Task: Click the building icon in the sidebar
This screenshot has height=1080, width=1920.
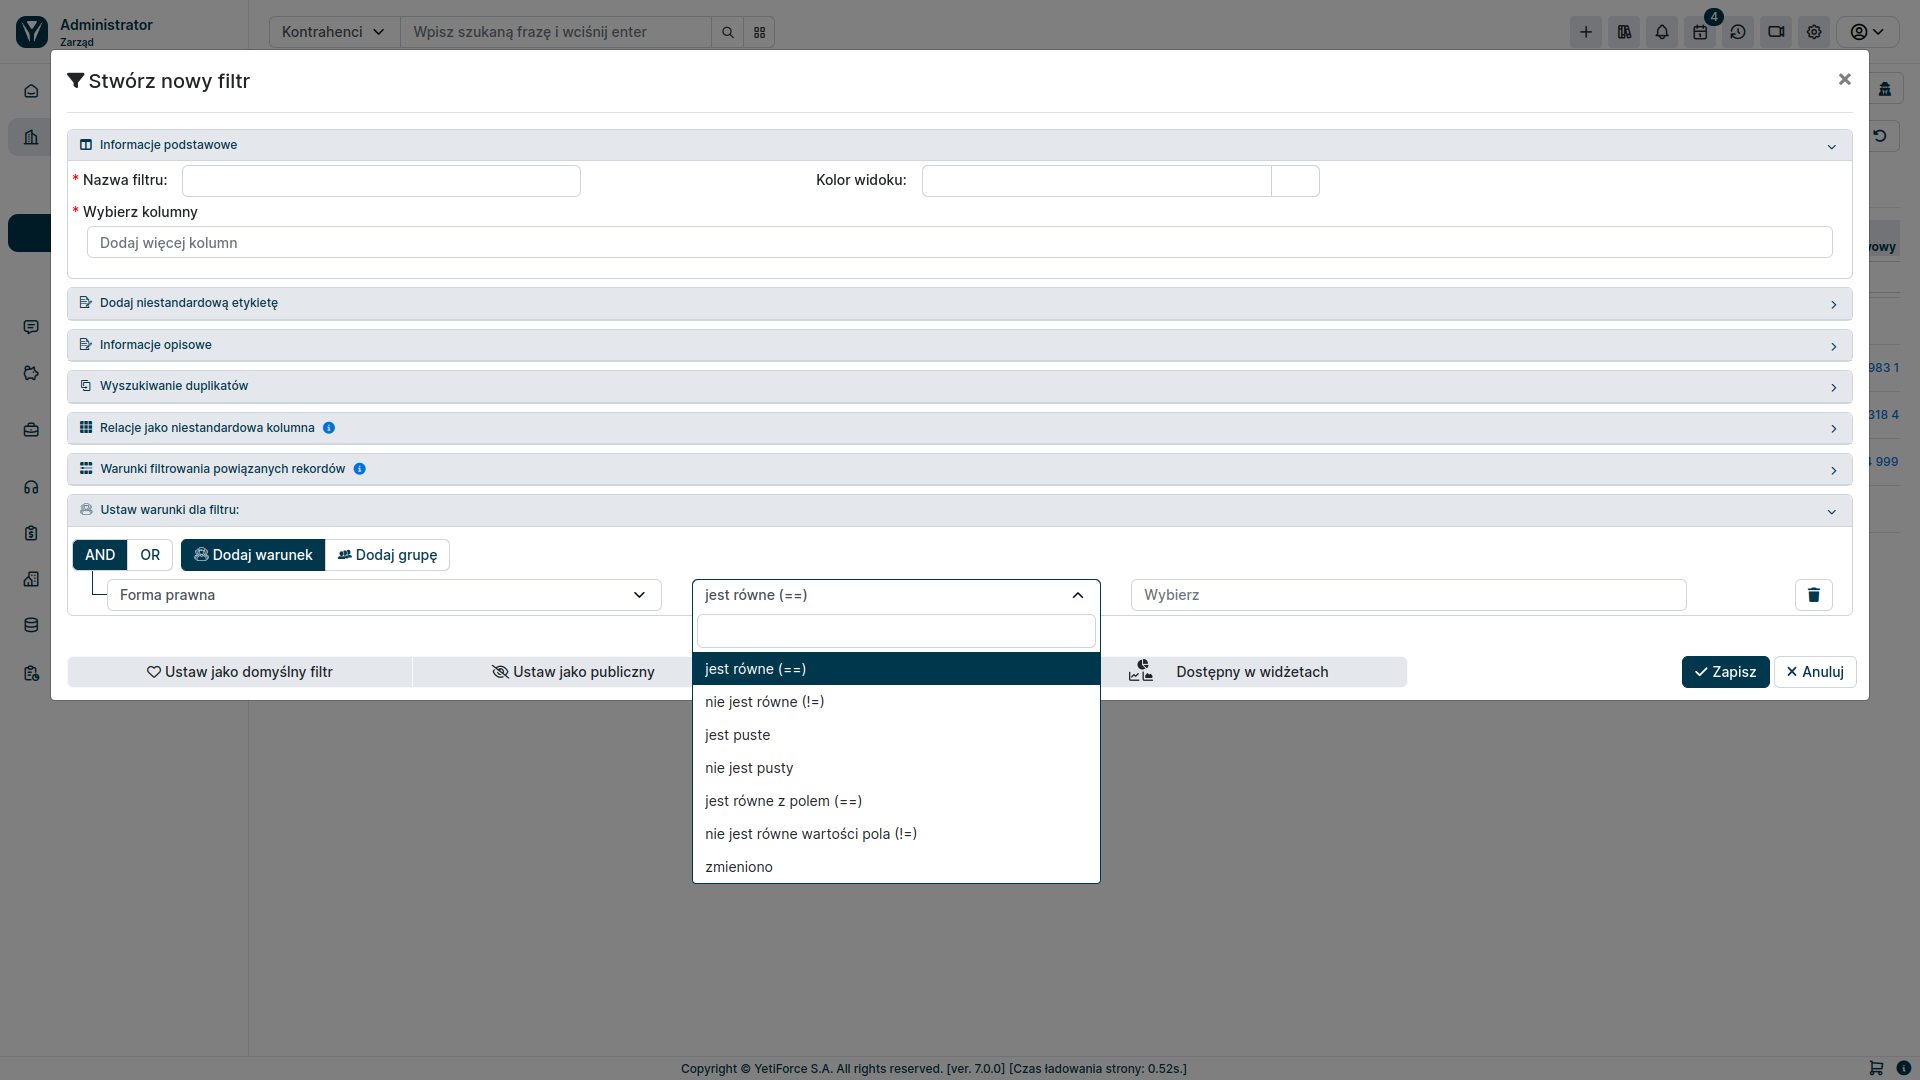Action: [31, 137]
